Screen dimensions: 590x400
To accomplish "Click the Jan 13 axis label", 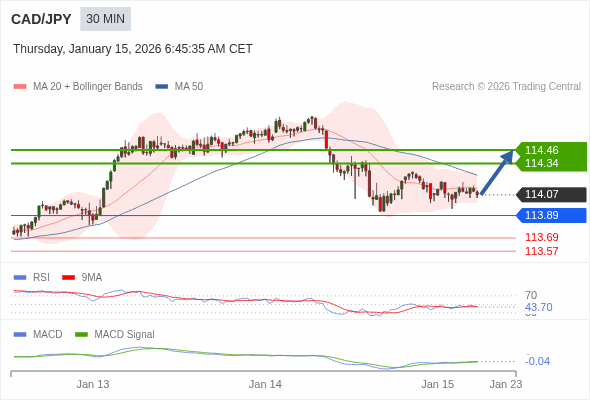I will tap(93, 384).
